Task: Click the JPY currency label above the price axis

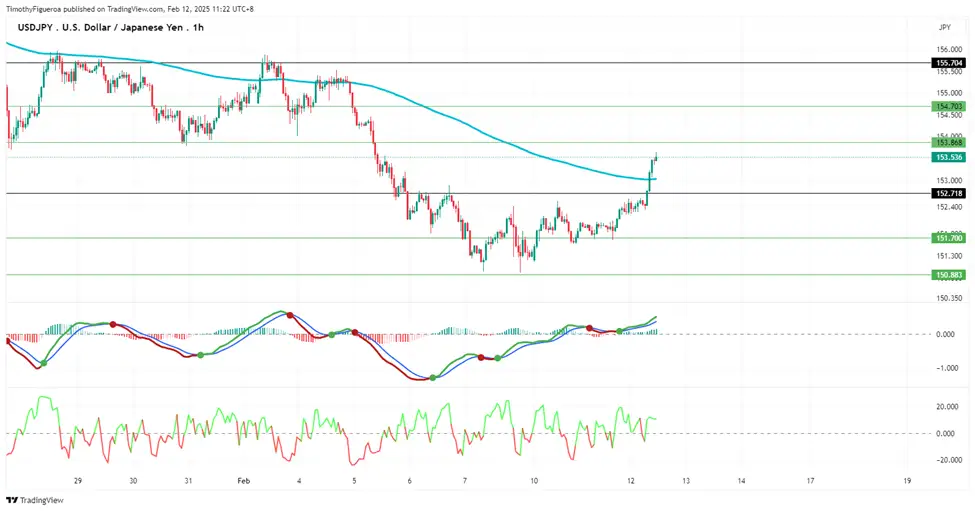Action: coord(945,27)
